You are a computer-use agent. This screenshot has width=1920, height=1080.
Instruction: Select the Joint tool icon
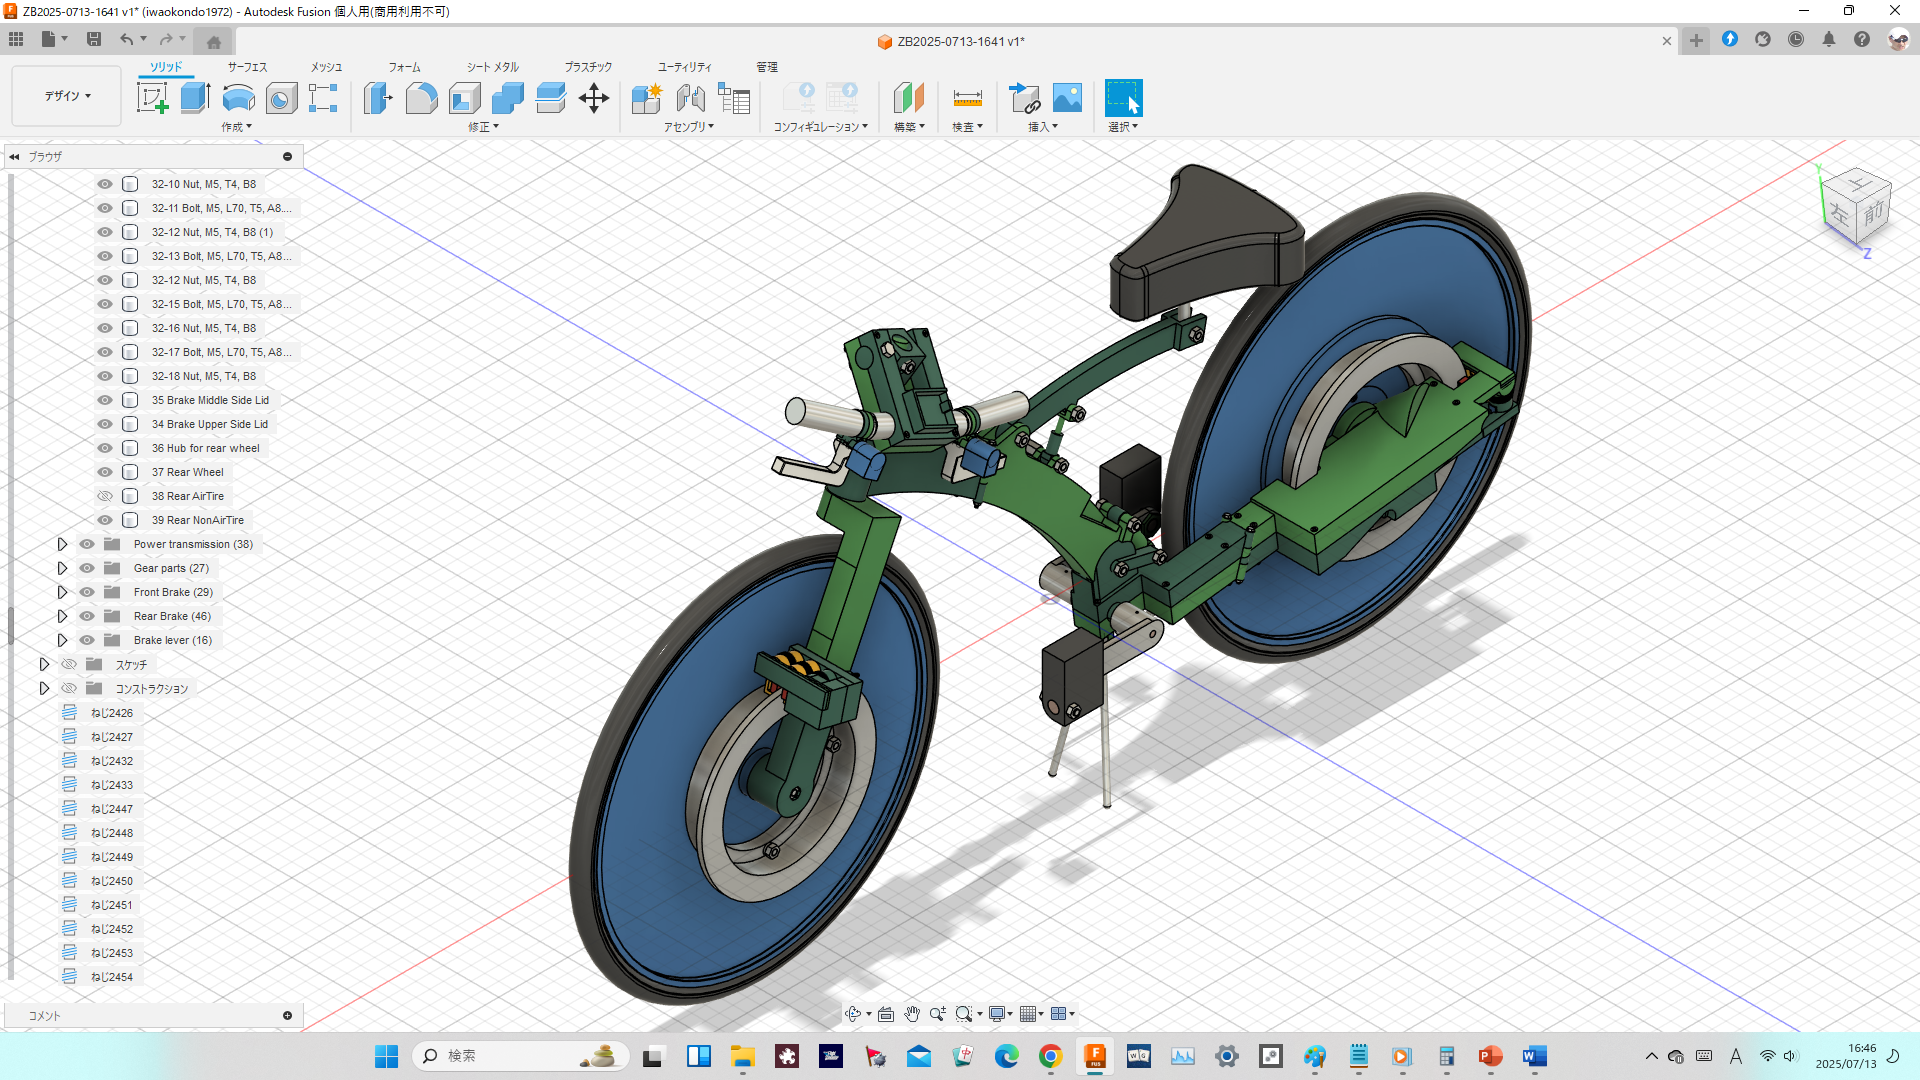690,98
